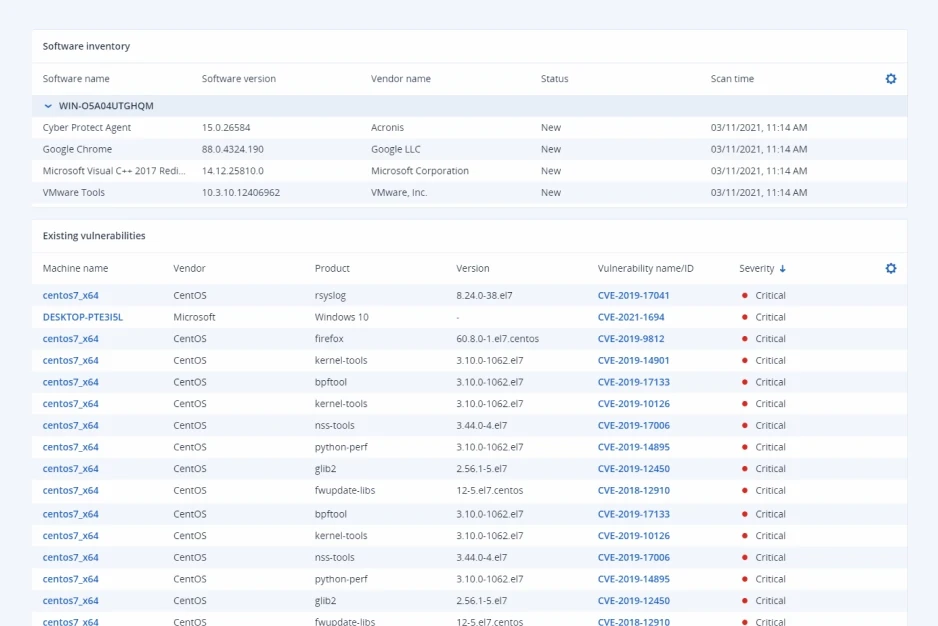Click the rsyslog product cell
The image size is (938, 626).
click(330, 295)
